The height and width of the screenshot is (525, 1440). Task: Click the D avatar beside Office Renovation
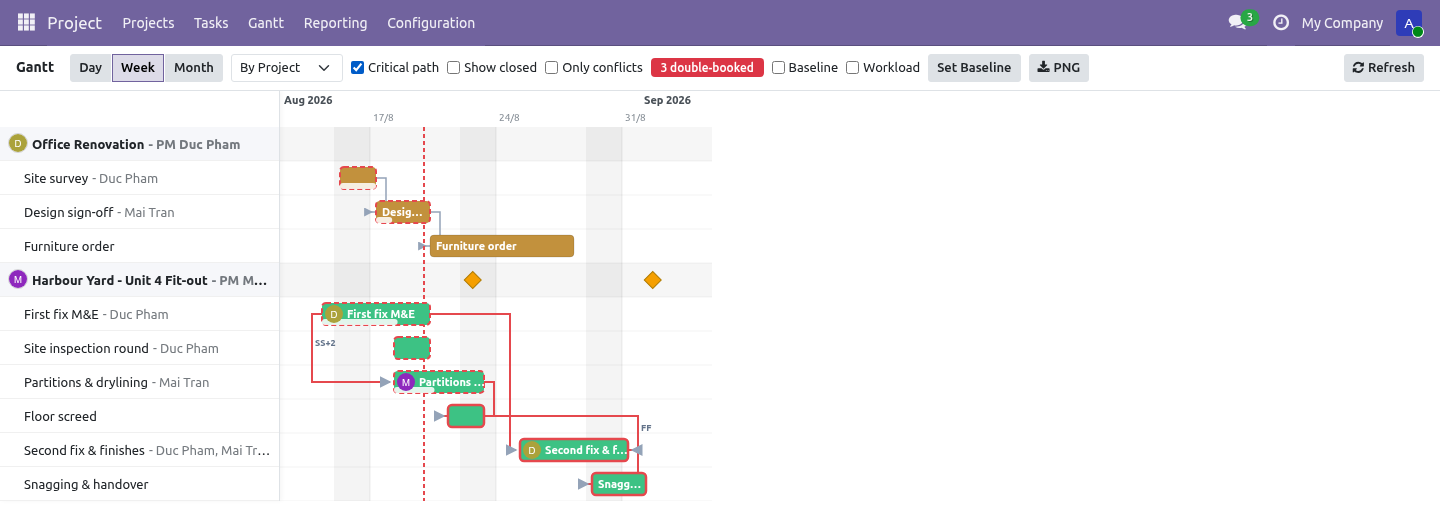point(17,143)
